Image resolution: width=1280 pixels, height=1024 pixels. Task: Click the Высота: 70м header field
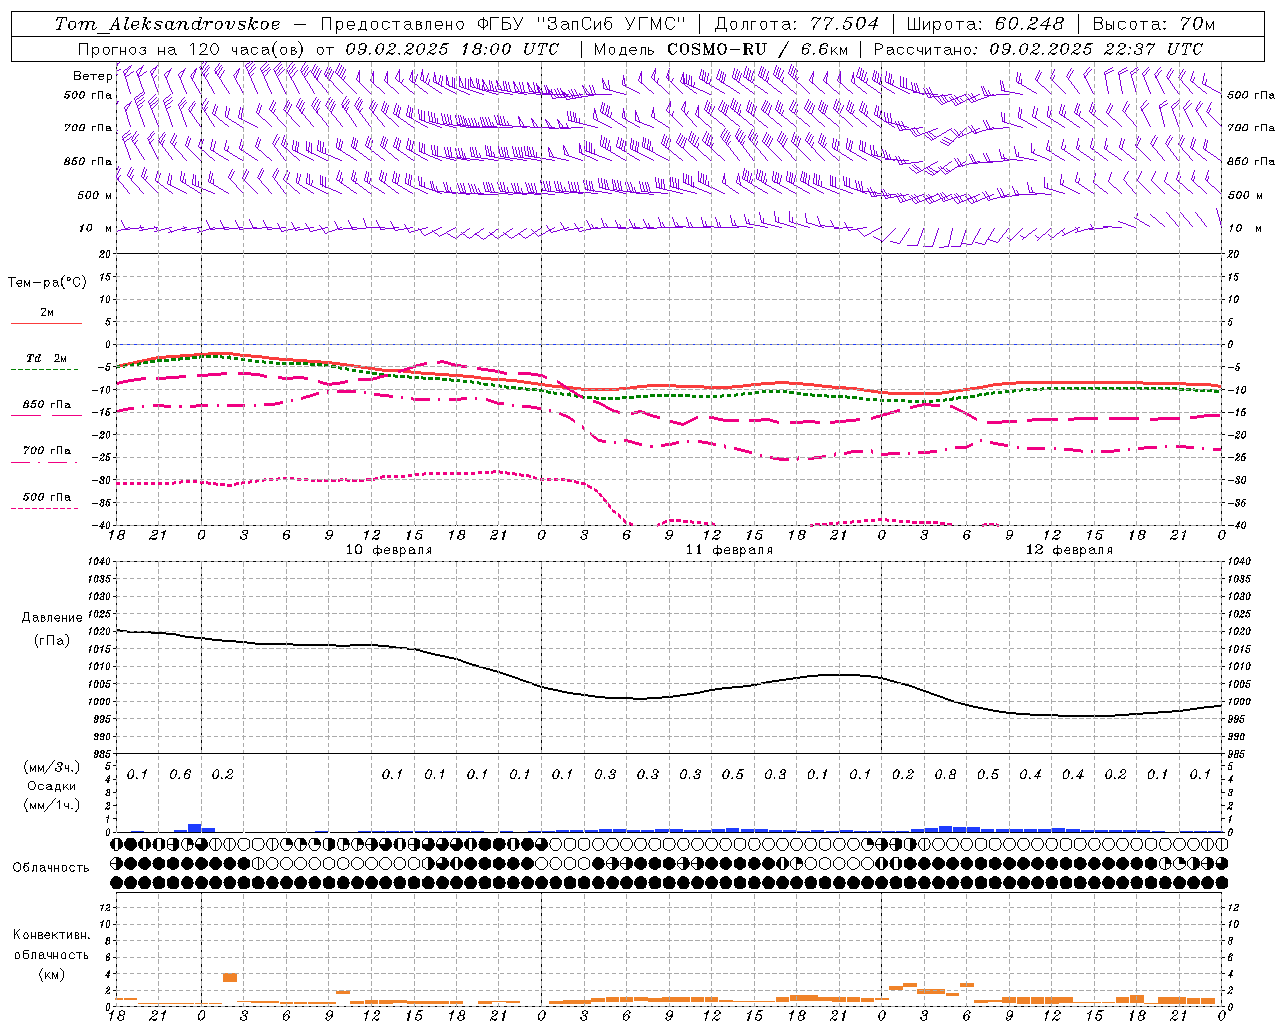1154,24
